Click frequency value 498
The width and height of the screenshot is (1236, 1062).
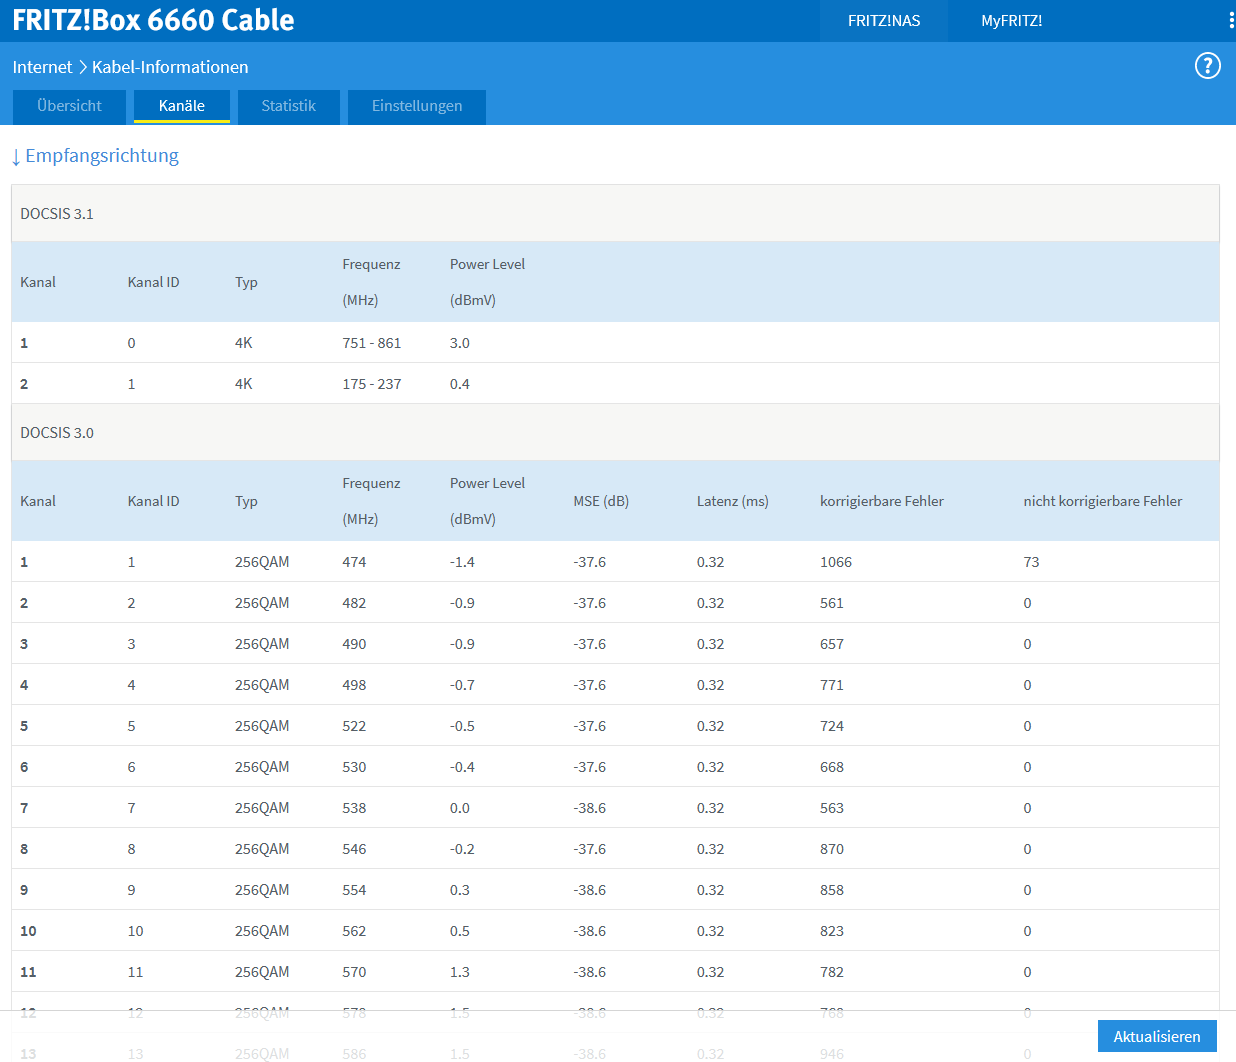(x=354, y=685)
